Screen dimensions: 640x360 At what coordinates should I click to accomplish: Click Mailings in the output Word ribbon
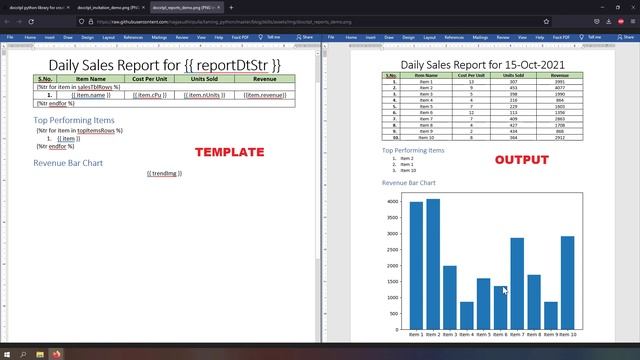480,37
